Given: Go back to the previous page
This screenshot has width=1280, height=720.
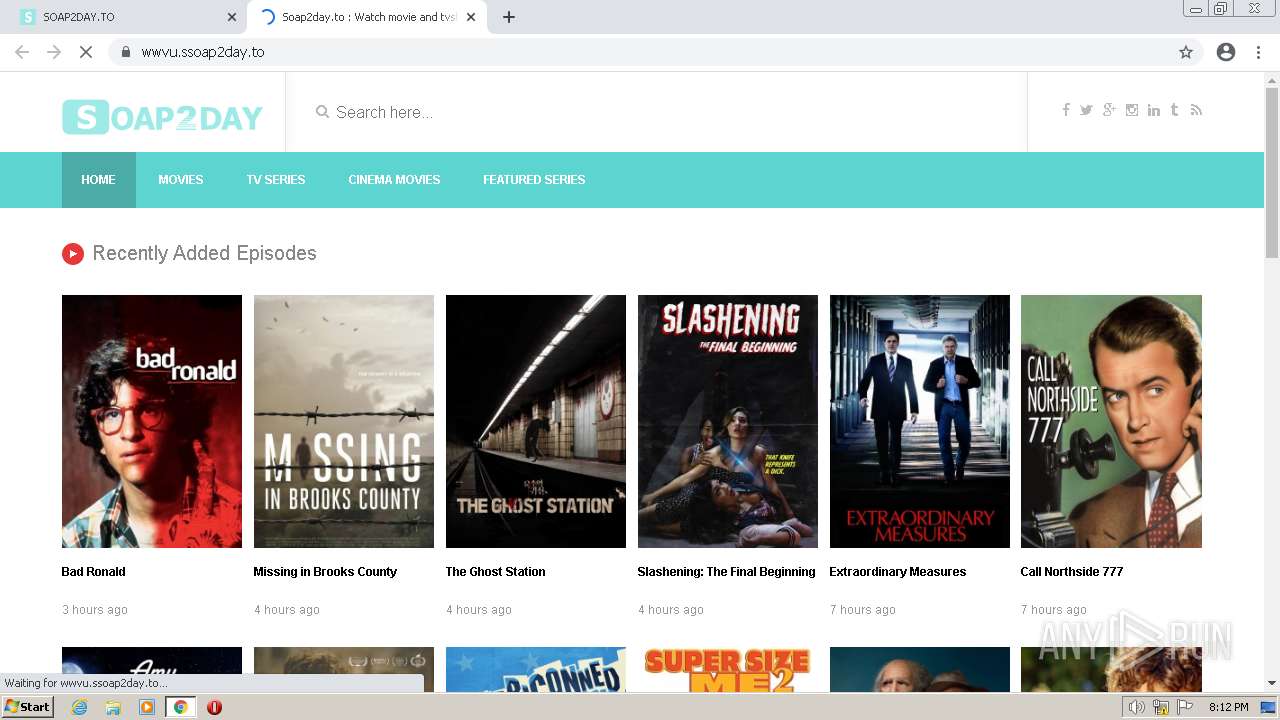Looking at the screenshot, I should [x=22, y=52].
